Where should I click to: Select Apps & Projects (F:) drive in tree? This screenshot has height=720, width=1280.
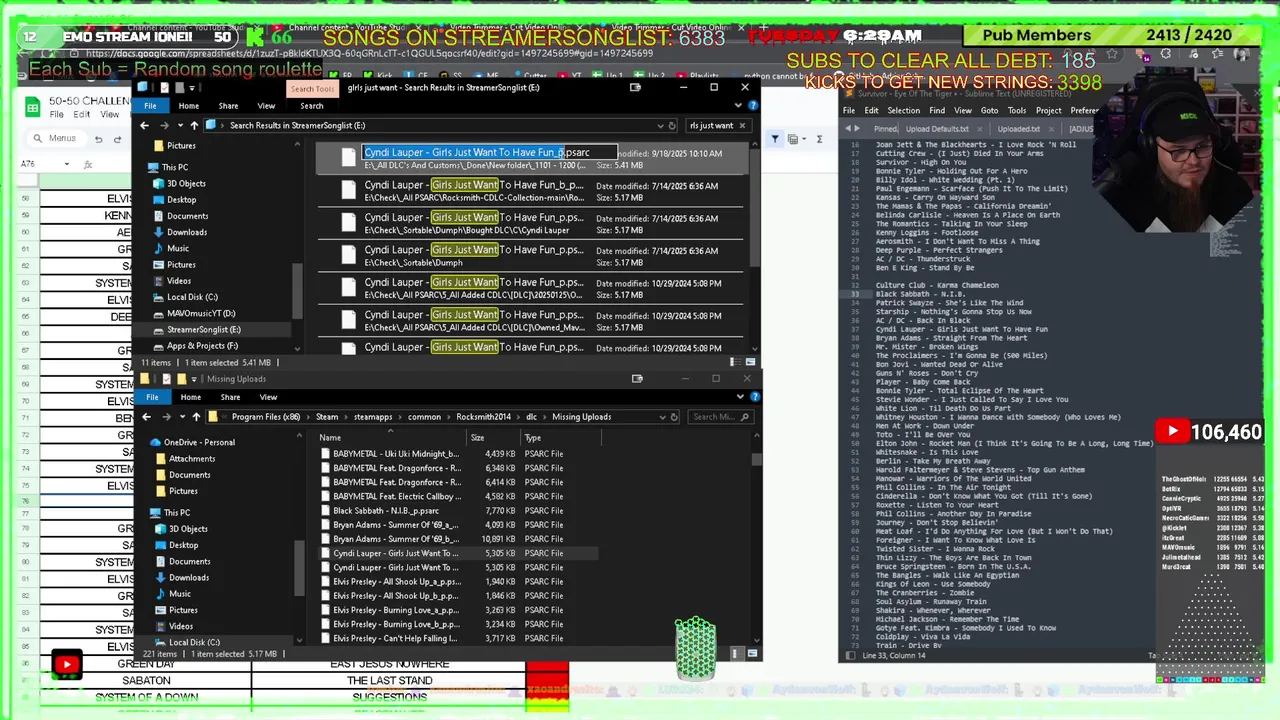click(202, 346)
